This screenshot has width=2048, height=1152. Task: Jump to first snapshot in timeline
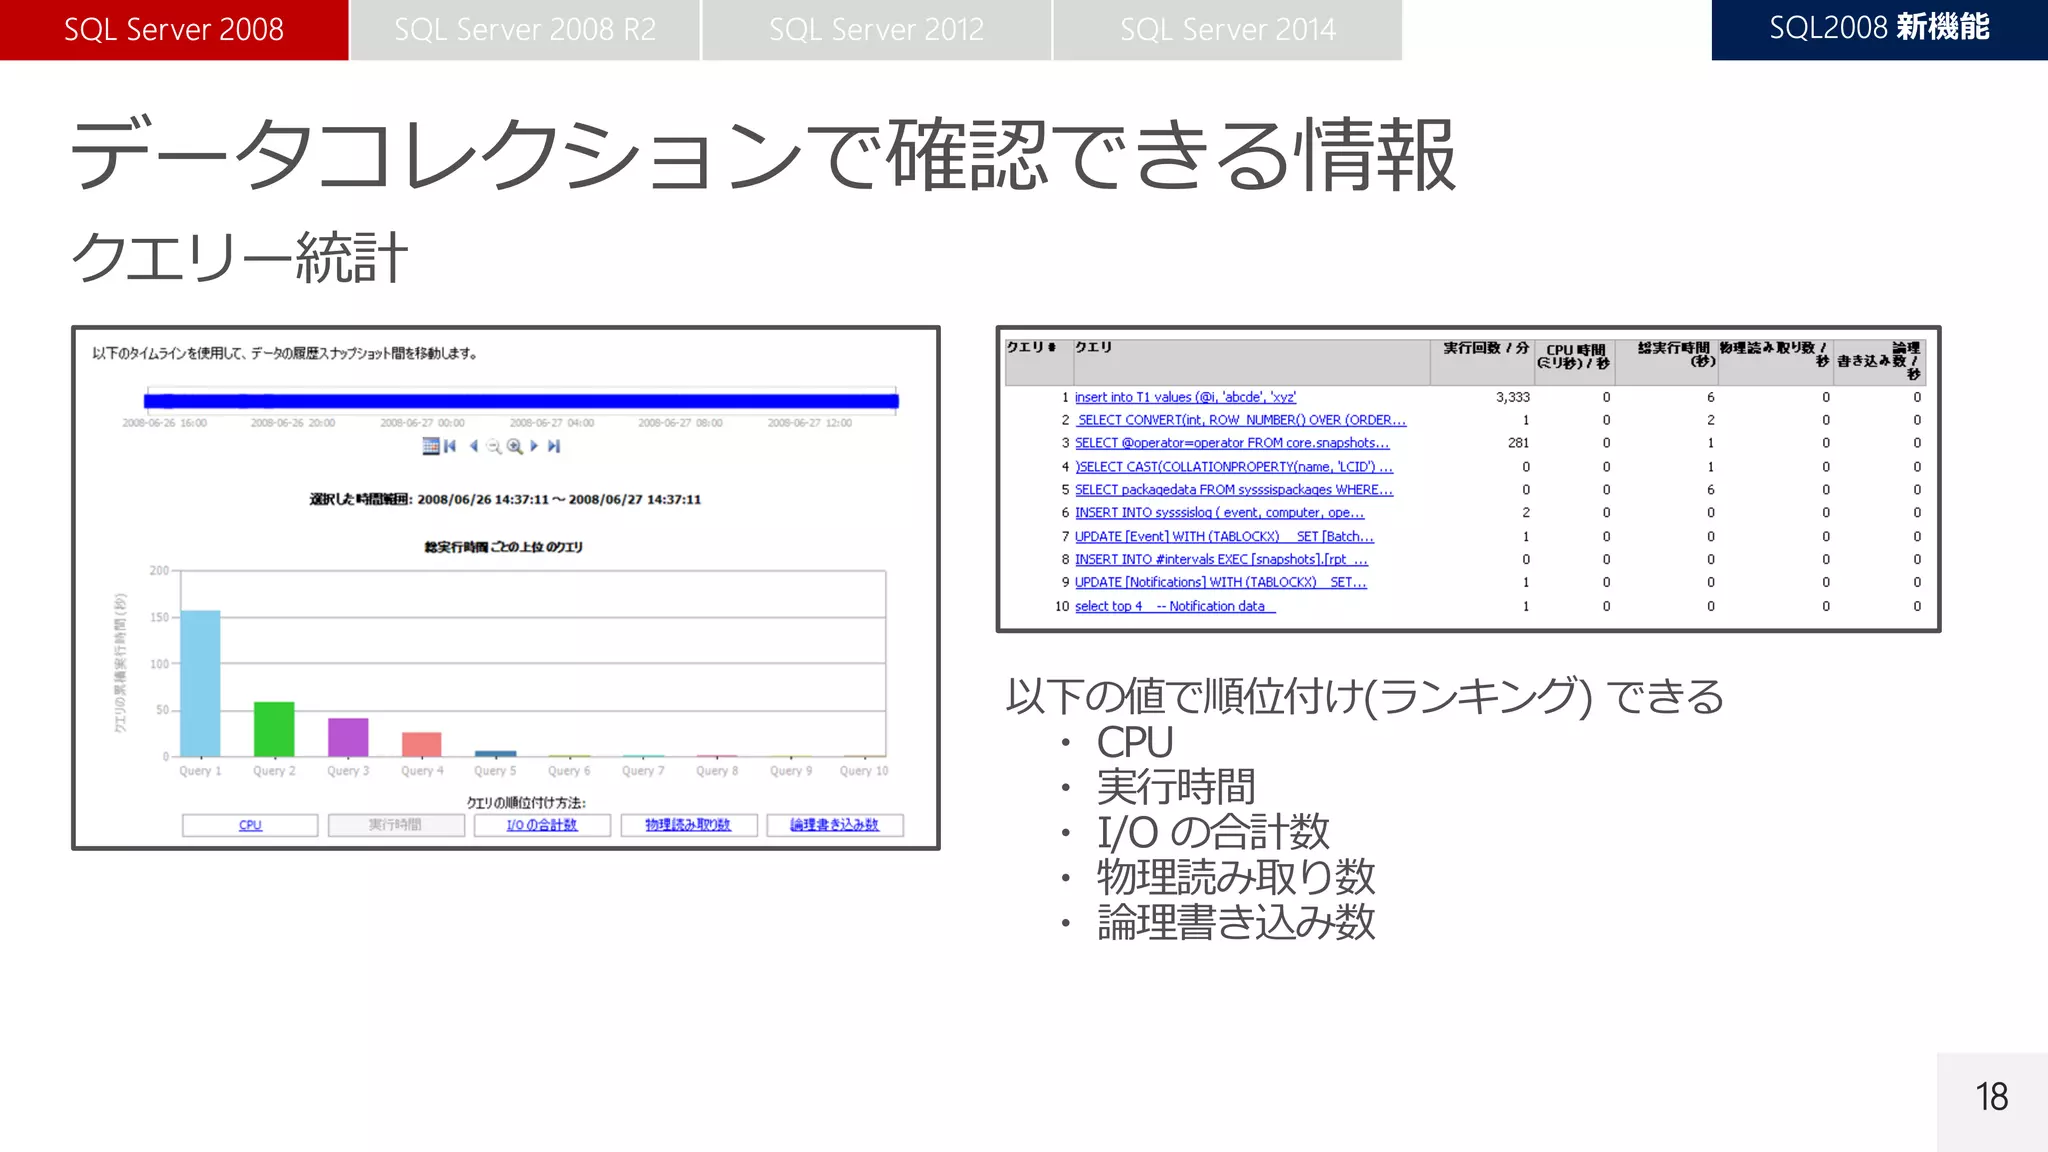click(x=451, y=446)
